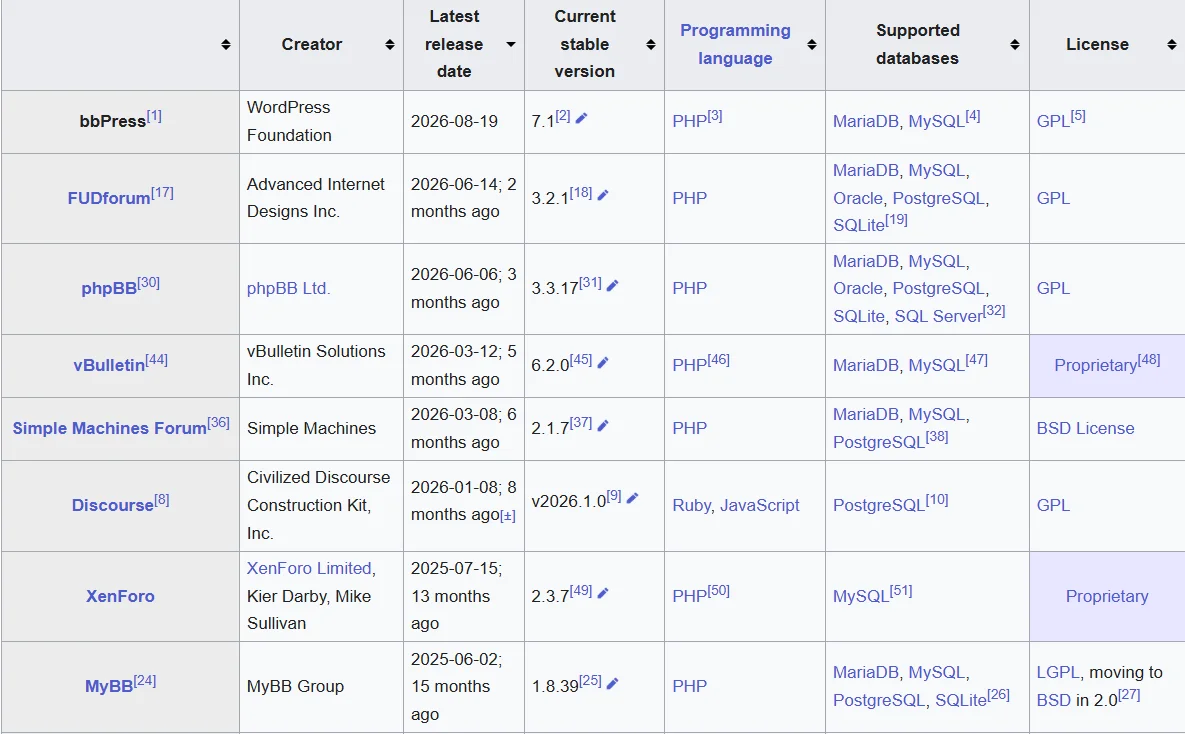Click JavaScript link in Discourse row
The height and width of the screenshot is (734, 1185).
coord(760,505)
